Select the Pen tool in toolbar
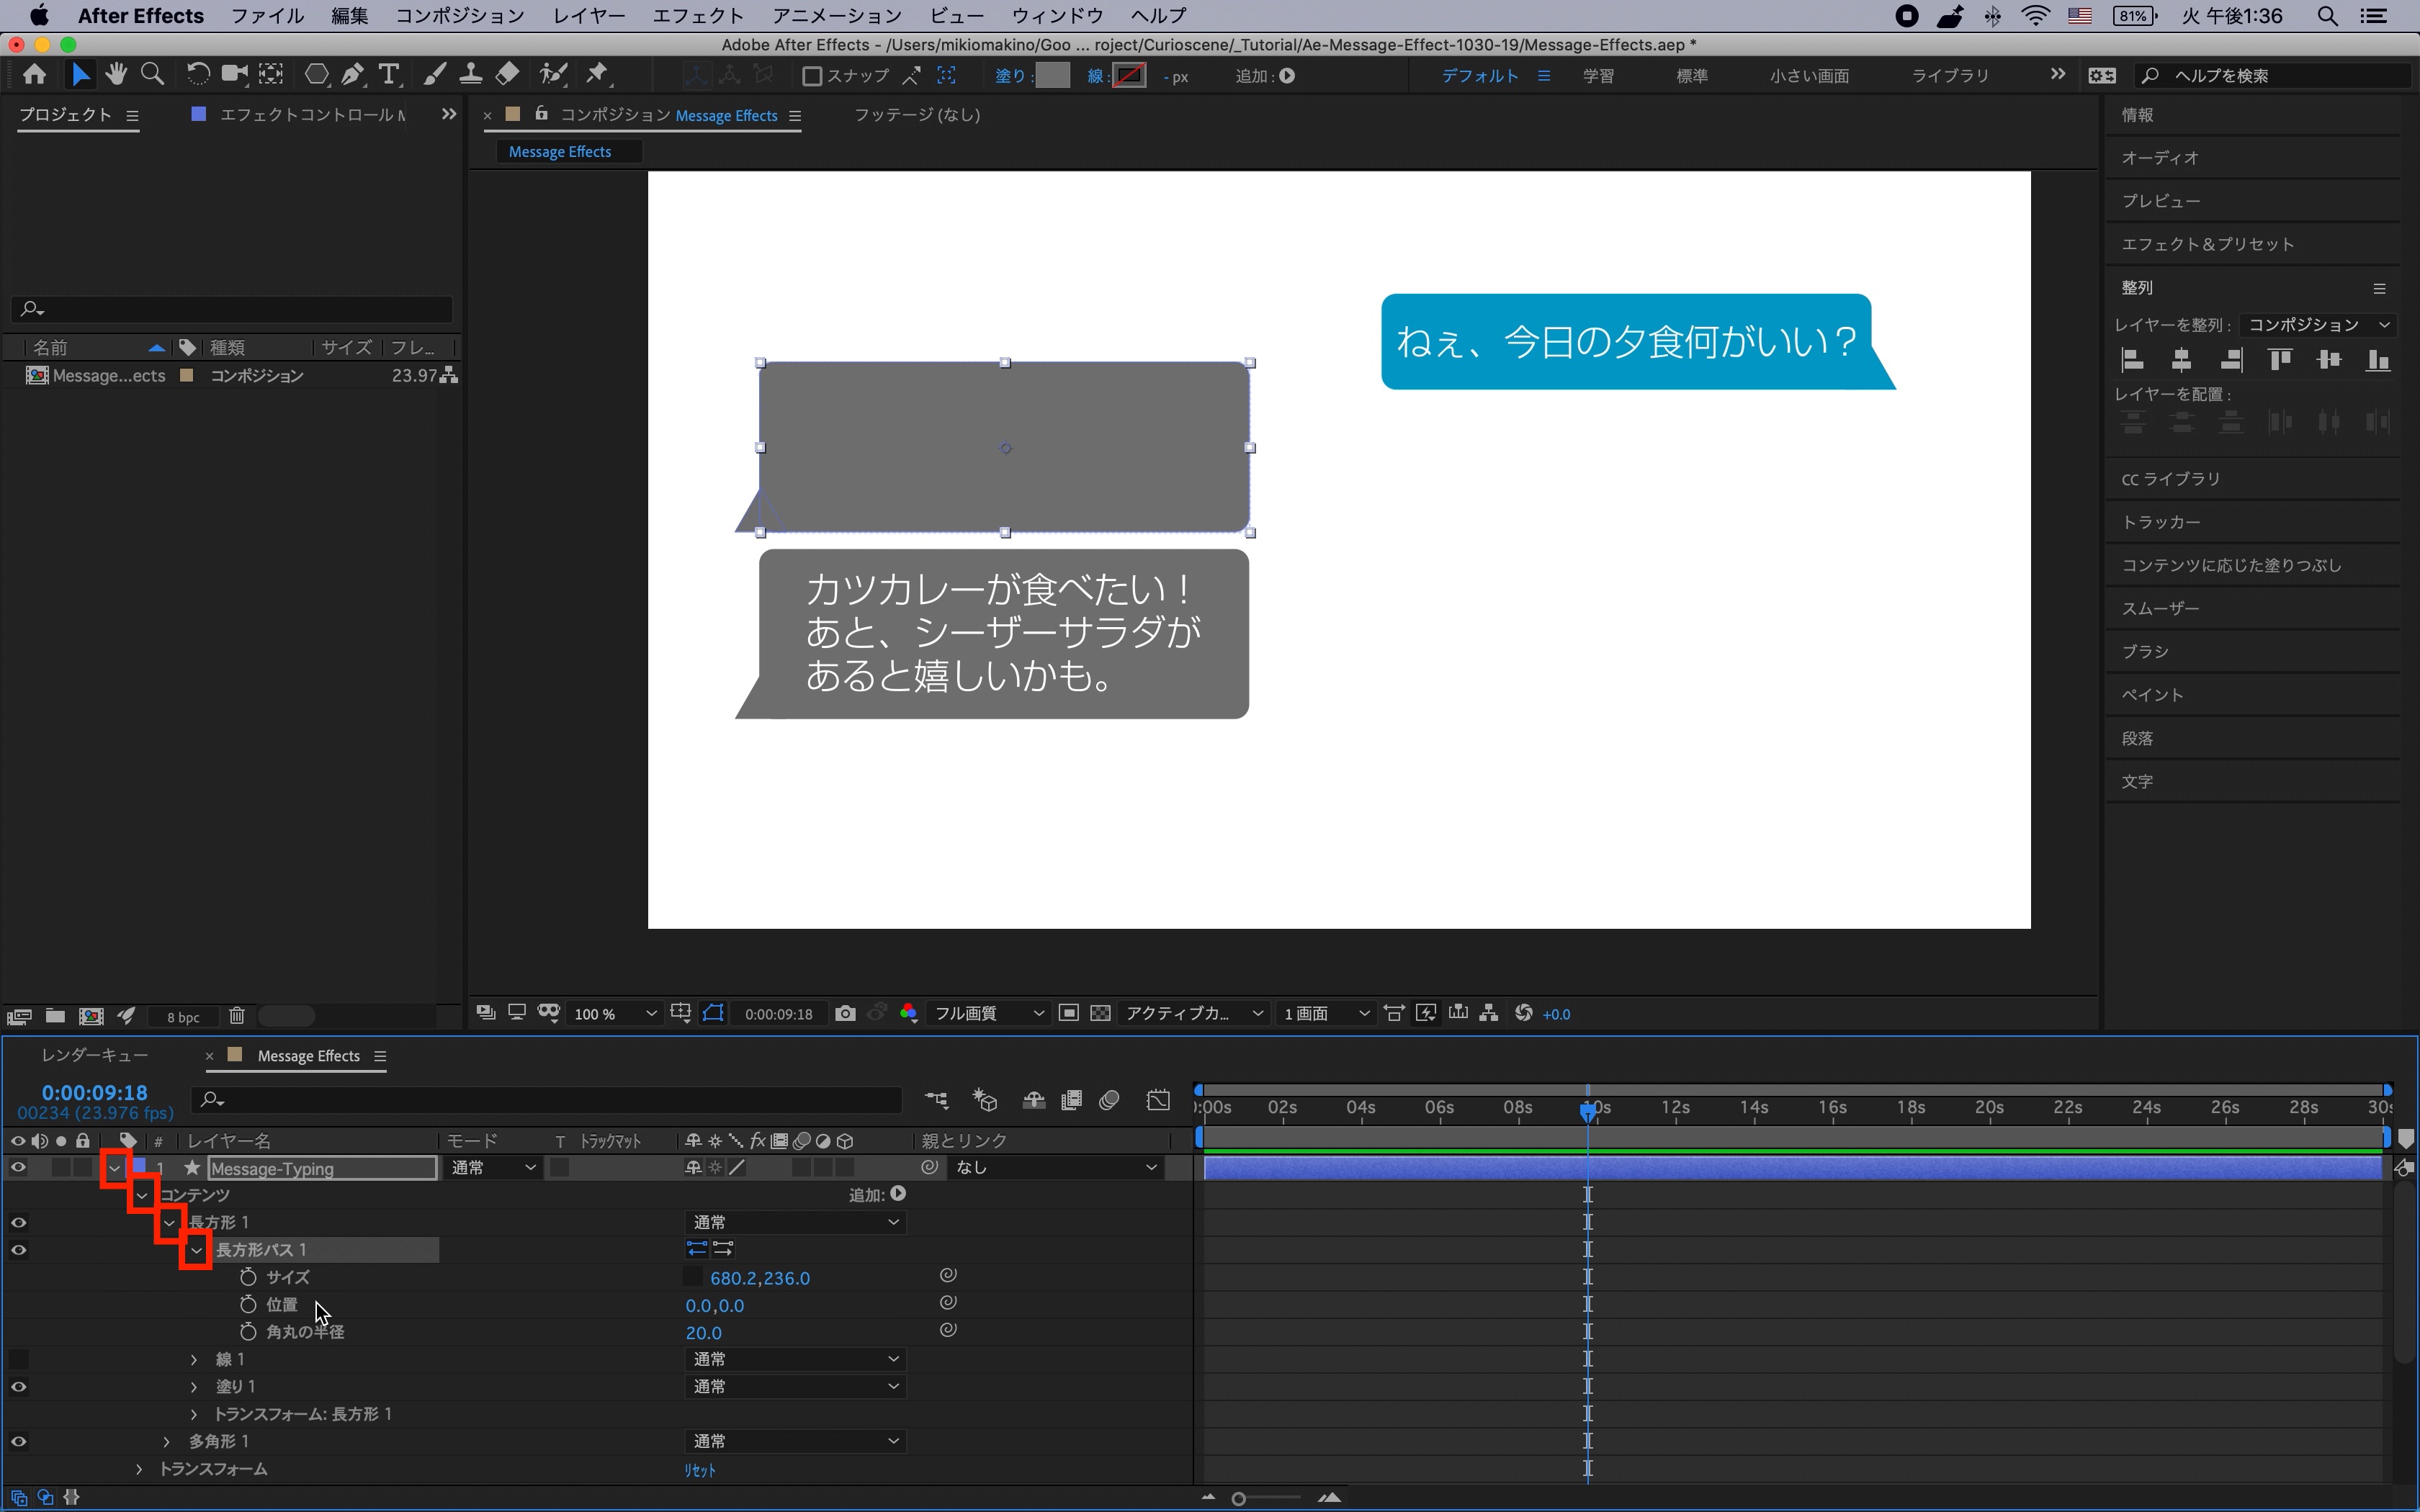The height and width of the screenshot is (1512, 2420). (352, 75)
